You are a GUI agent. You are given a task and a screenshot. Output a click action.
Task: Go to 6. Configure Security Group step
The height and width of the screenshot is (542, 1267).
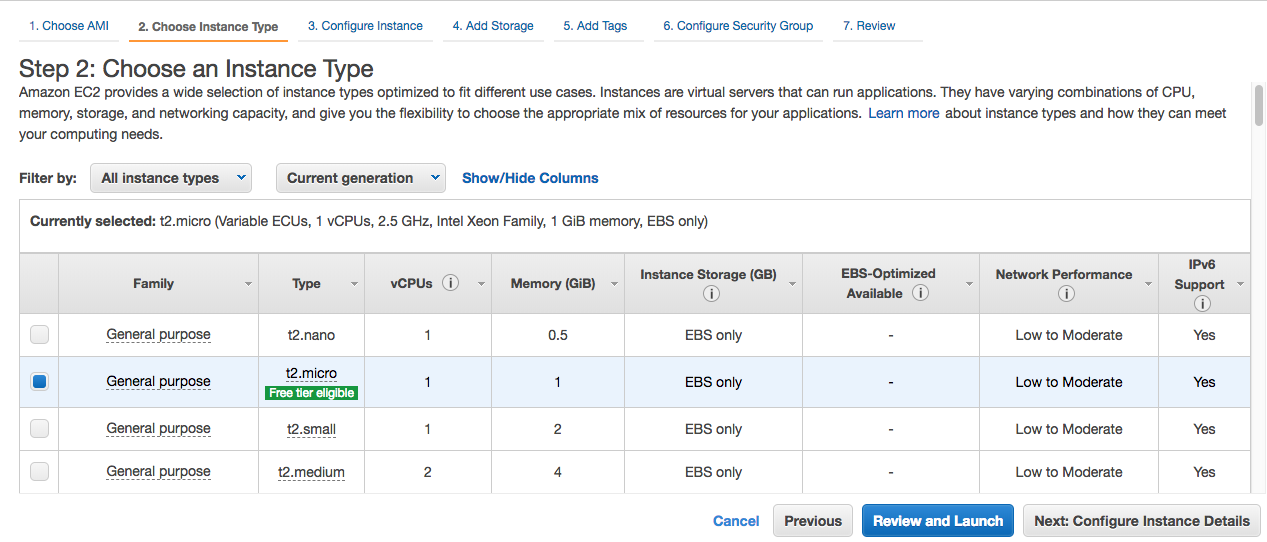(738, 26)
